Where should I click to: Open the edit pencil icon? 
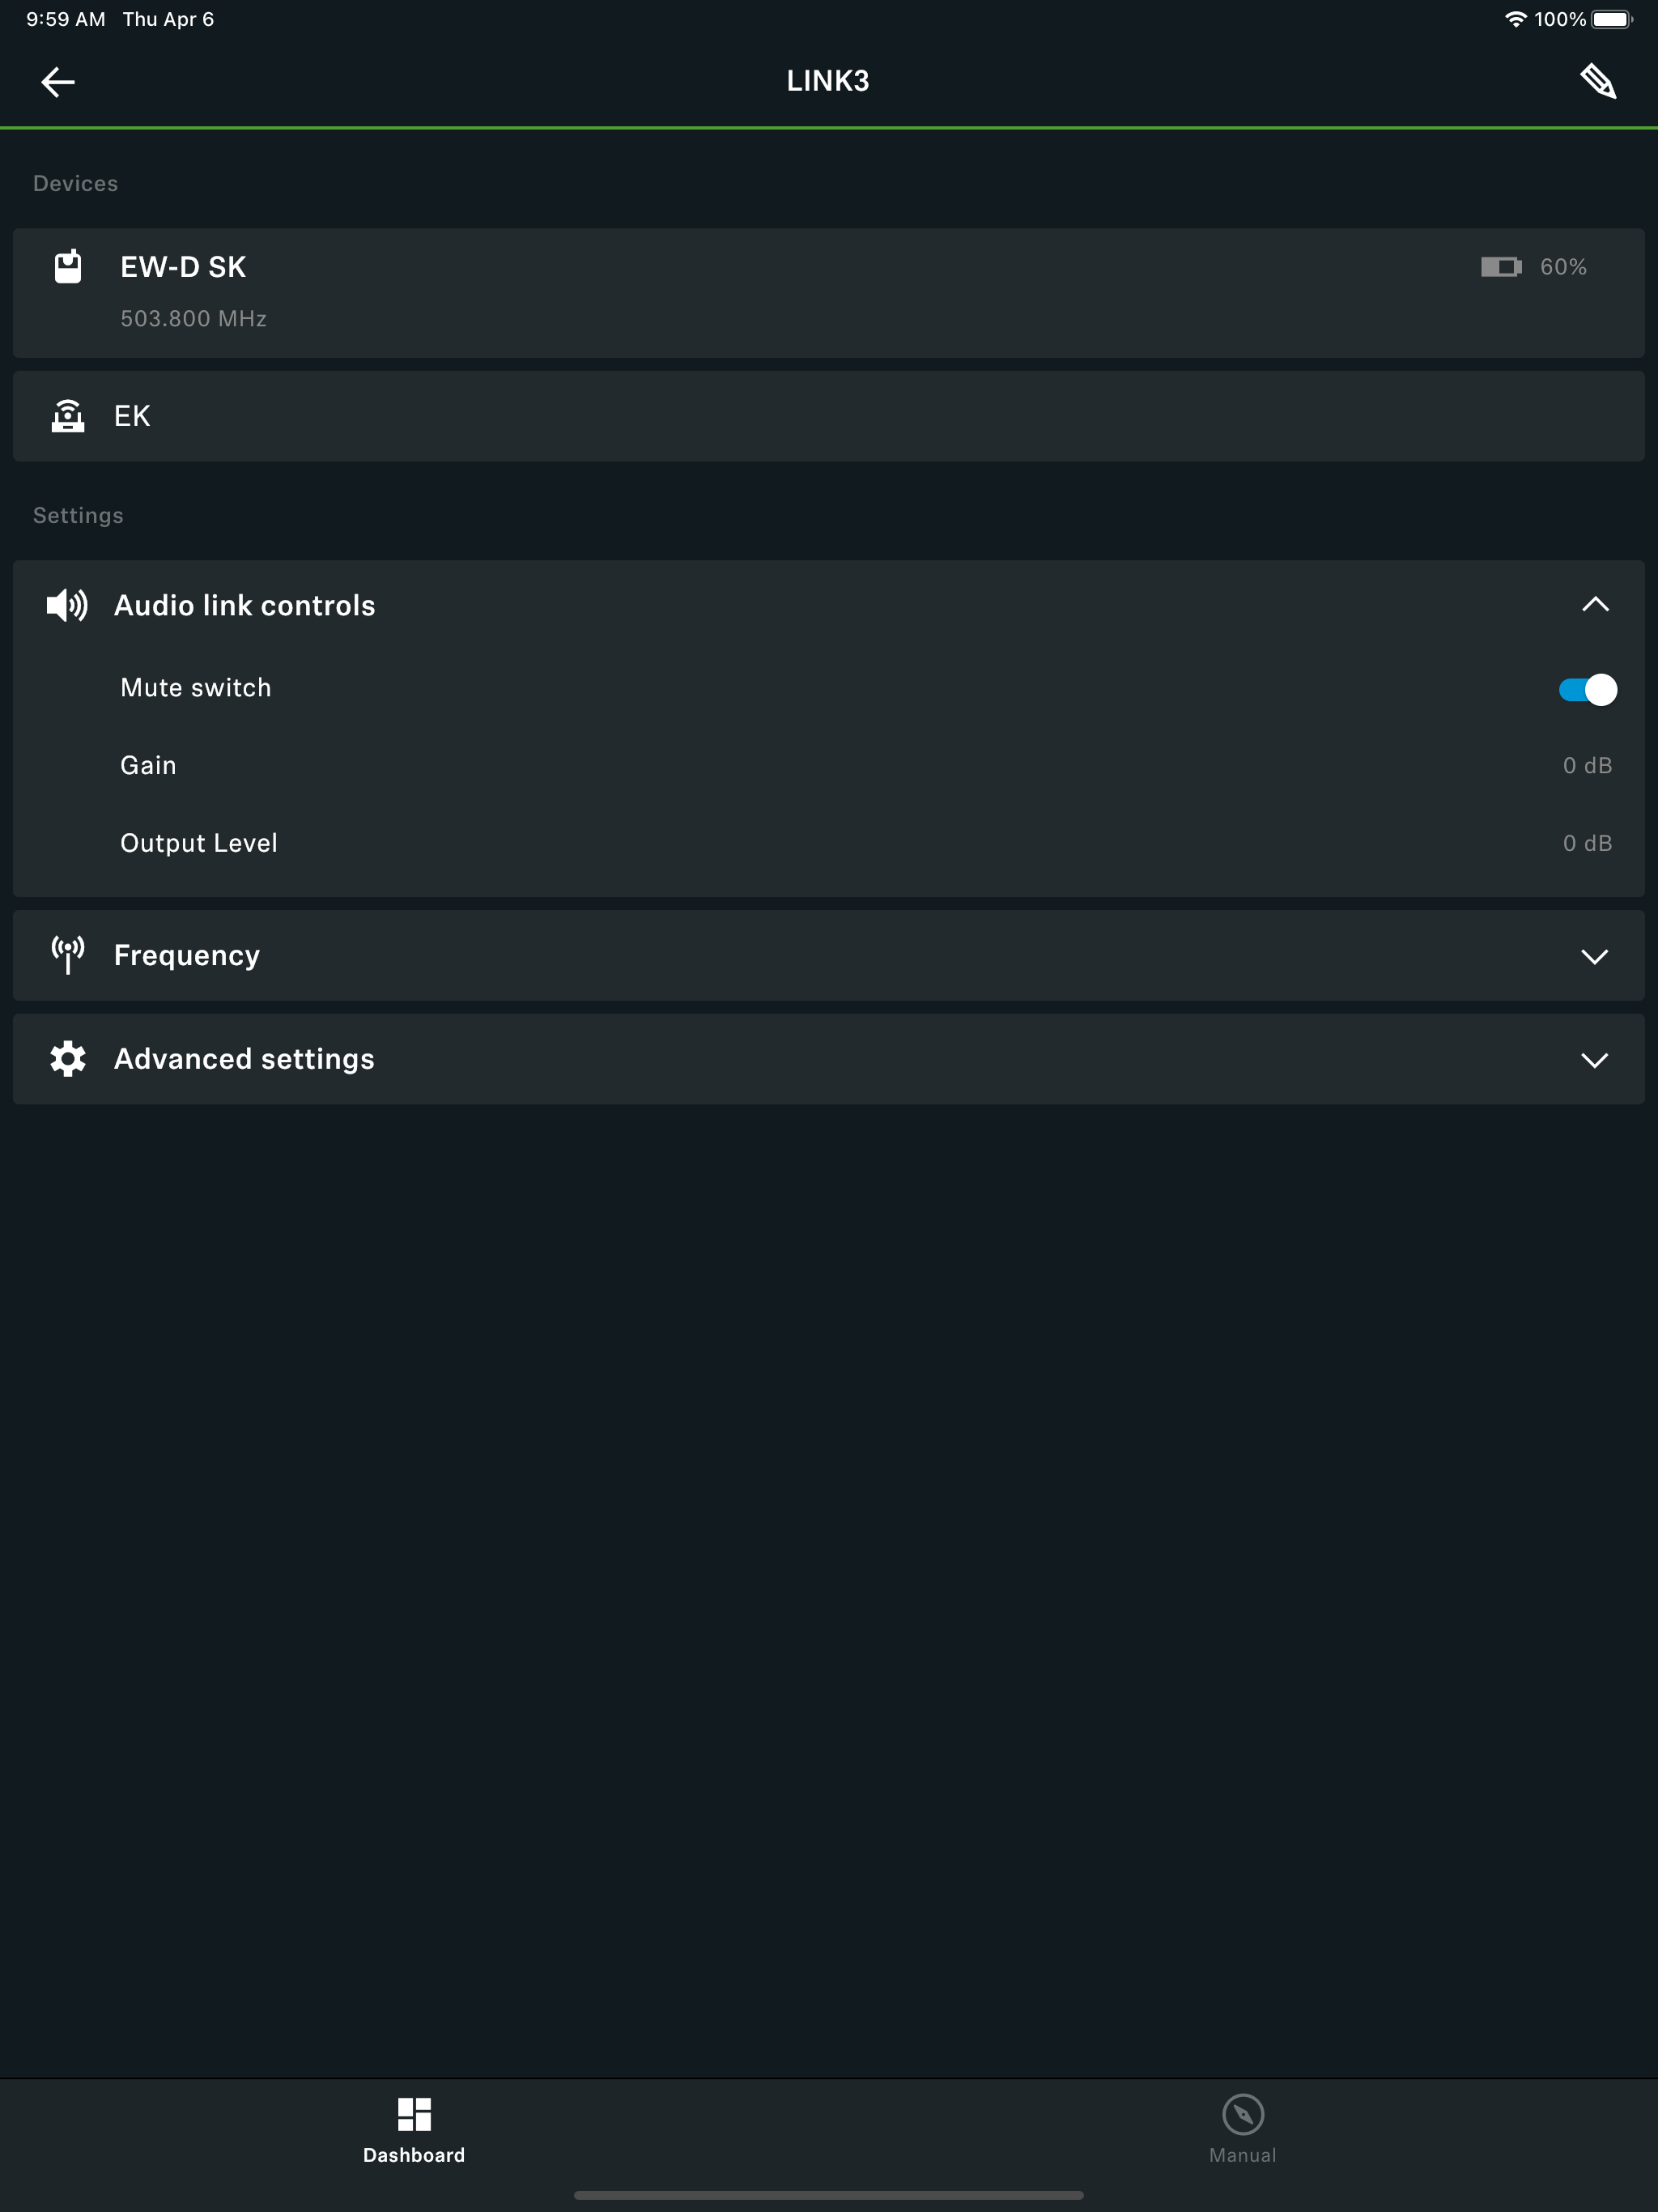coord(1598,81)
